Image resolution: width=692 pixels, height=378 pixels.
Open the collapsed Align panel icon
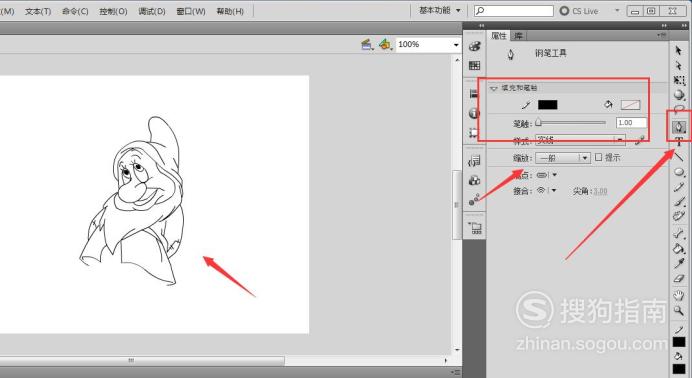474,94
